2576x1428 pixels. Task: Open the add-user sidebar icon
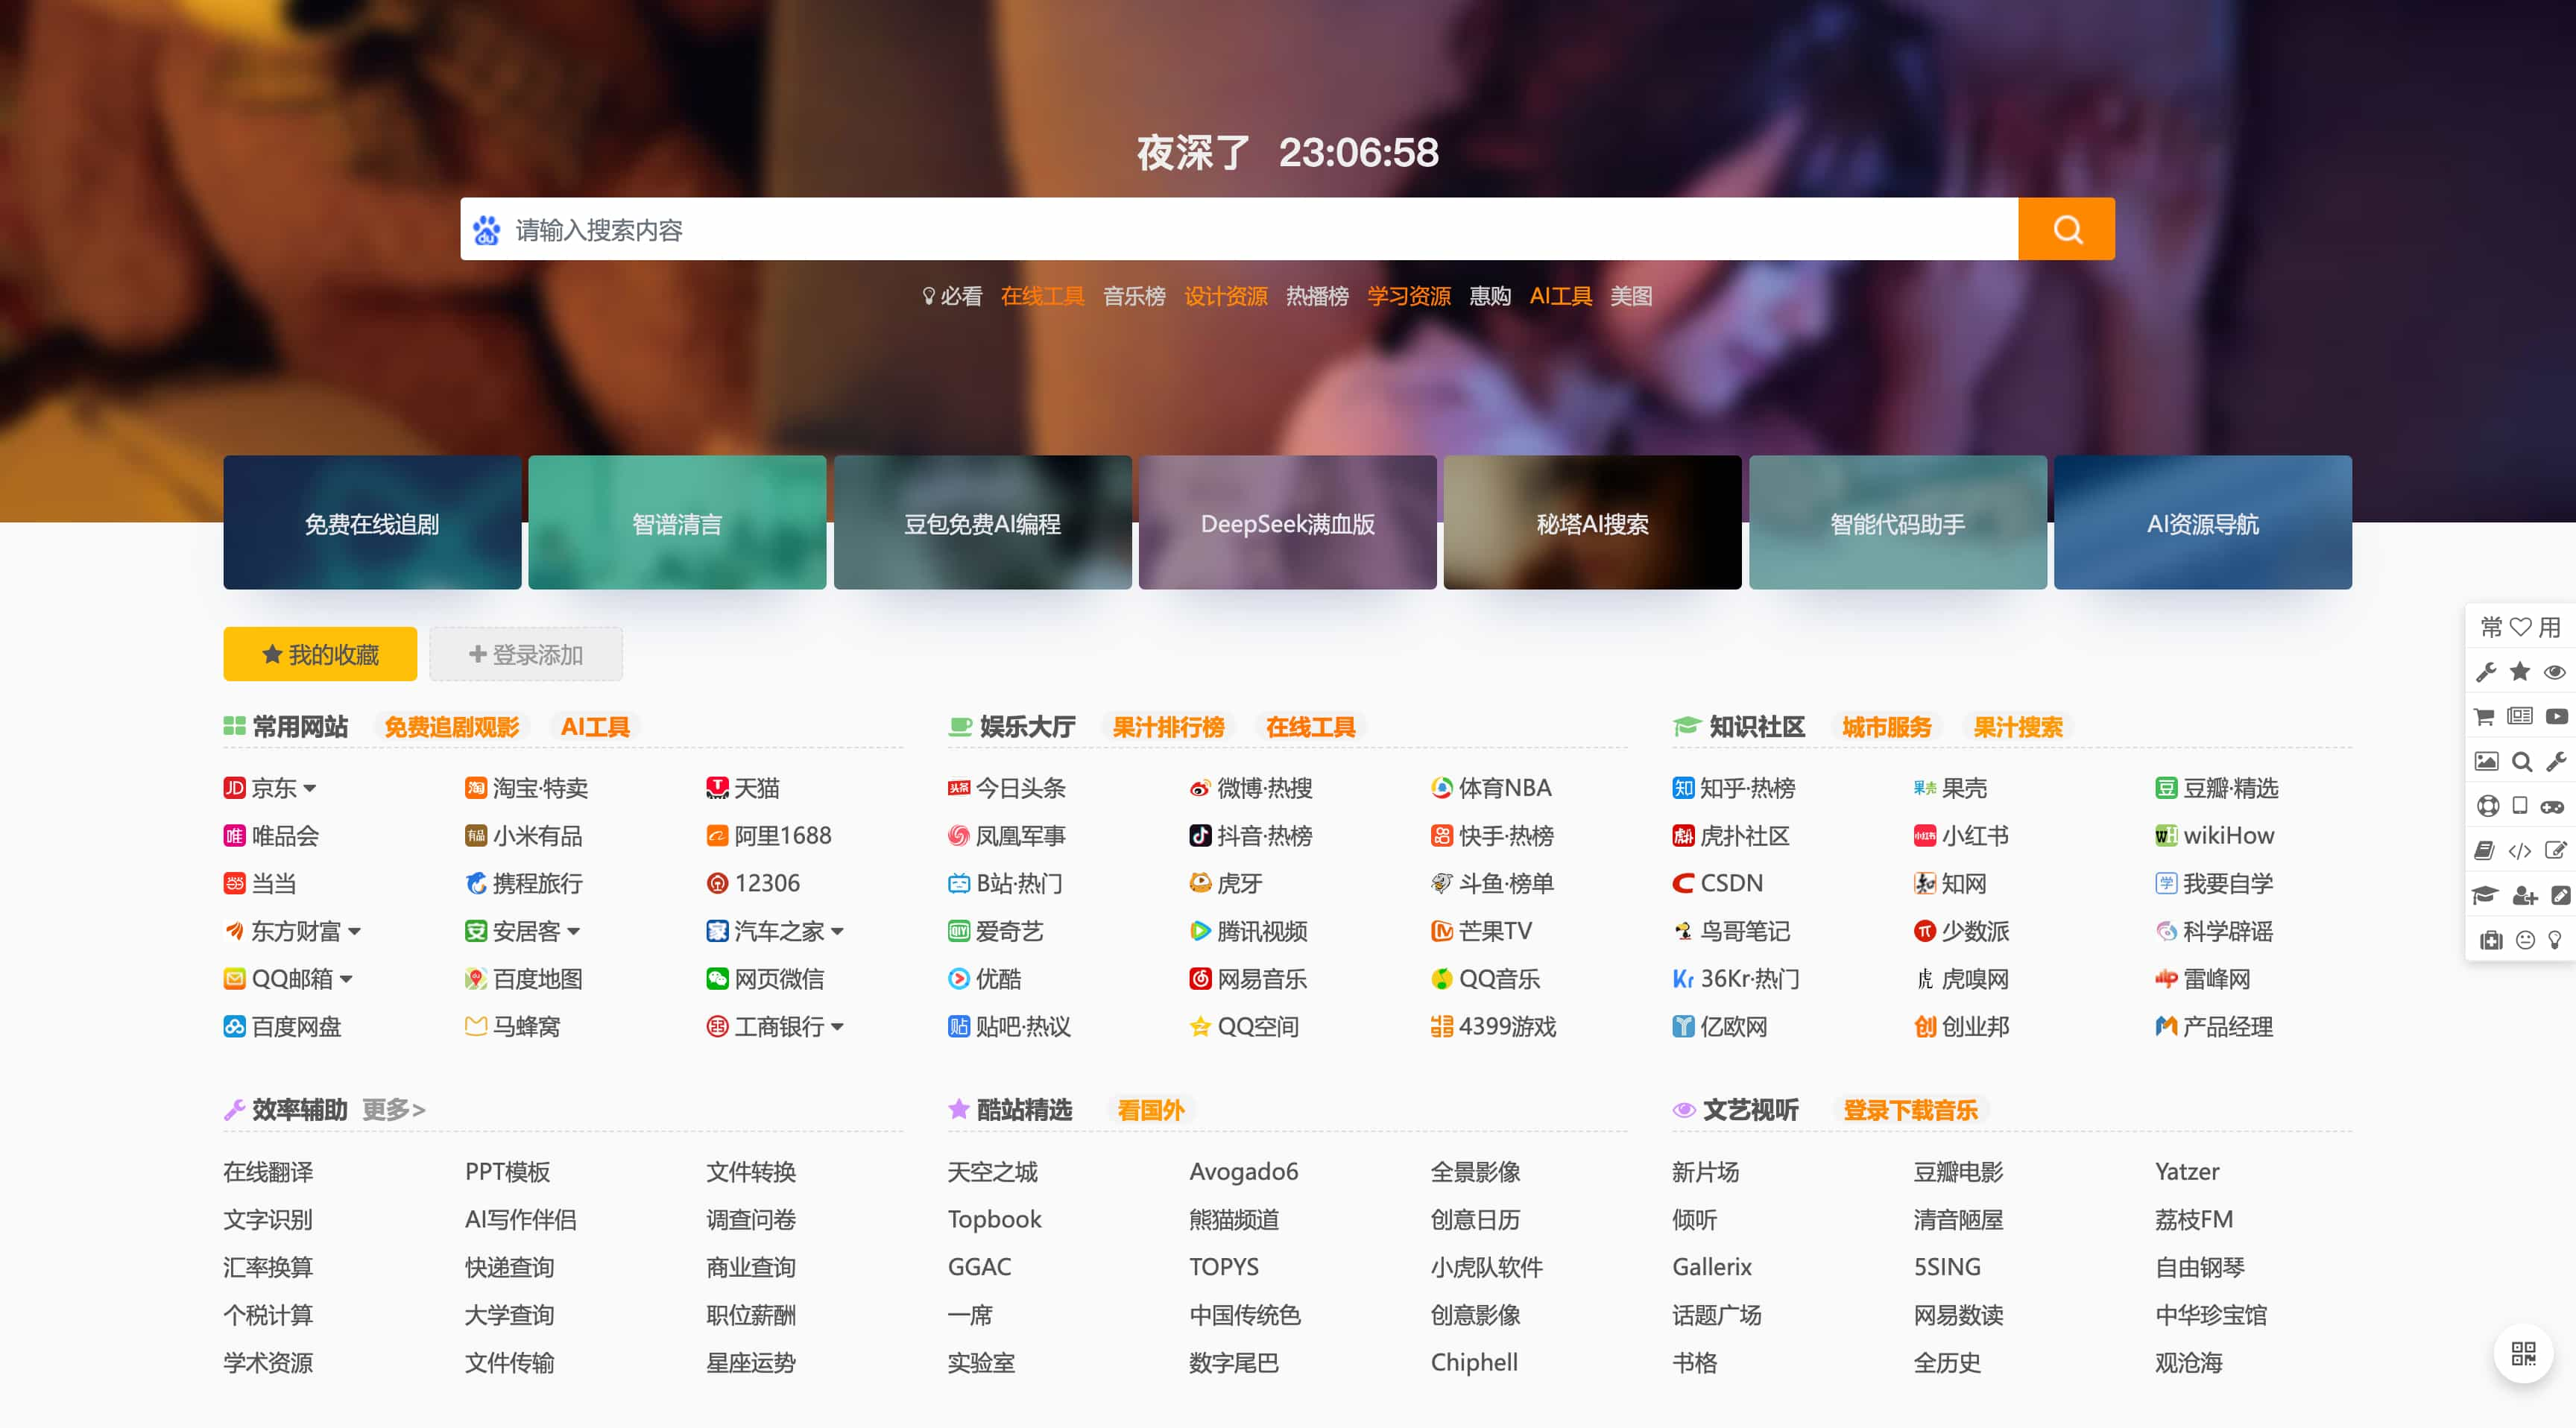tap(2524, 896)
